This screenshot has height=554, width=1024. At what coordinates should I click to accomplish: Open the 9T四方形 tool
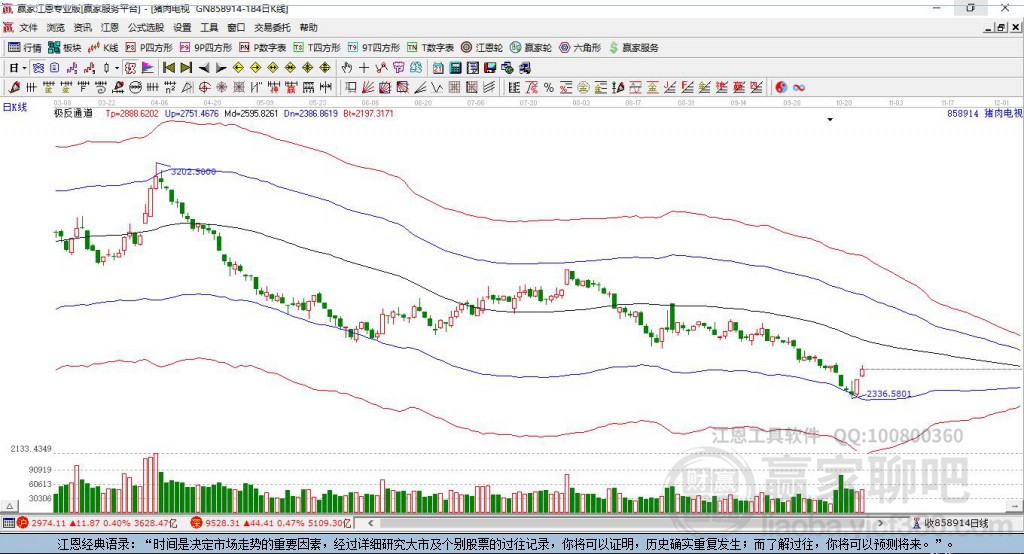click(374, 48)
